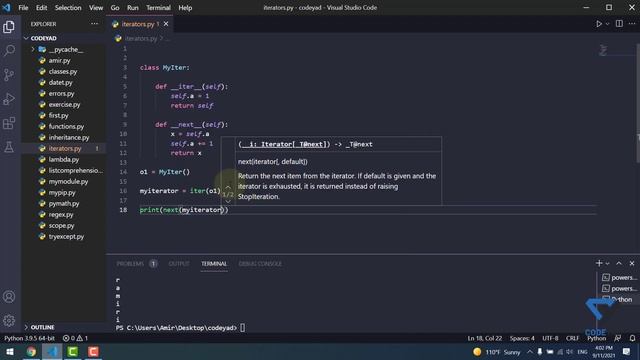Show previous signature in hint popup

click(x=228, y=187)
